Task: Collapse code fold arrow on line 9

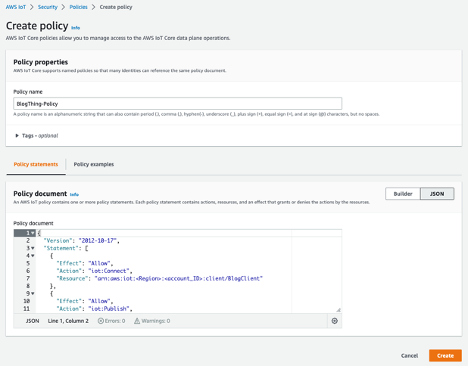Action: click(x=33, y=294)
